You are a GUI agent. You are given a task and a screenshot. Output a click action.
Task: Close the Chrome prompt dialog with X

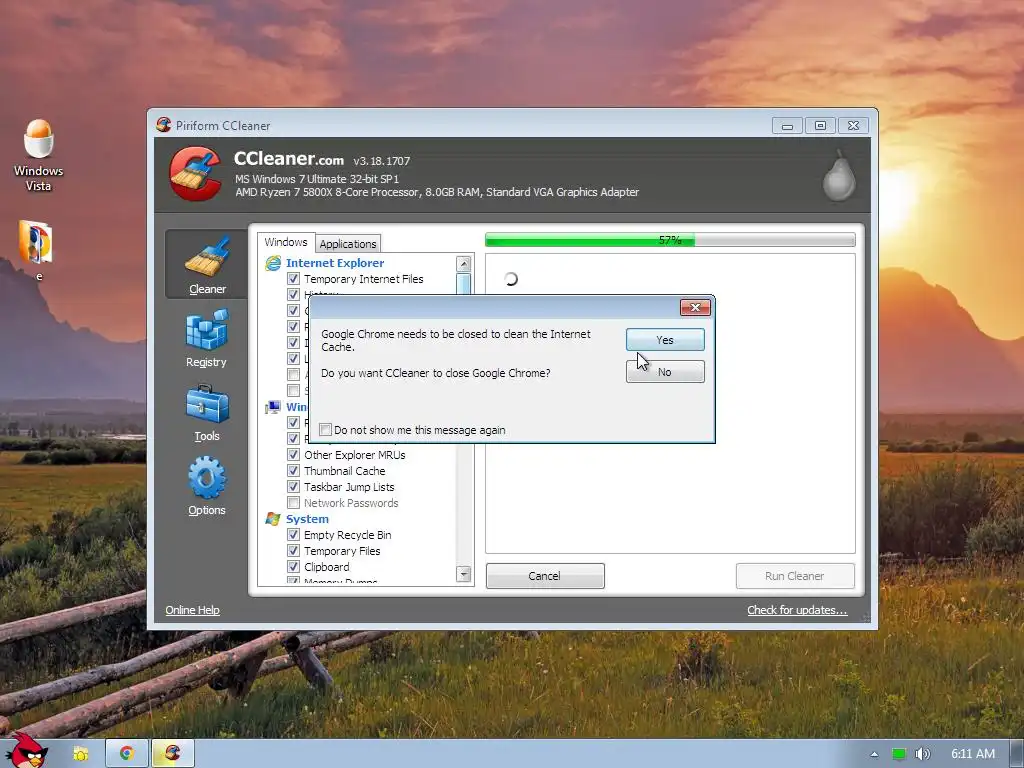point(695,307)
